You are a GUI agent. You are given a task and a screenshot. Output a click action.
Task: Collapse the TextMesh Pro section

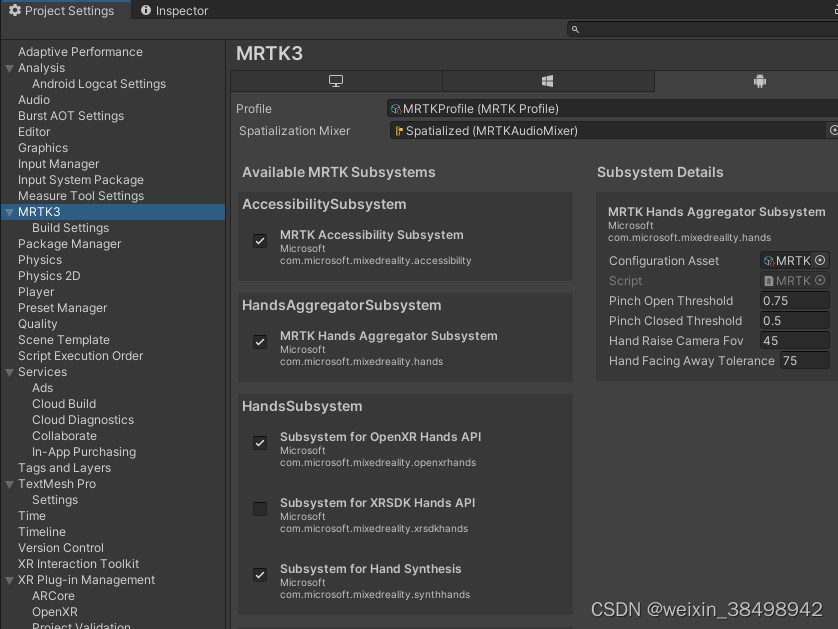click(x=9, y=485)
